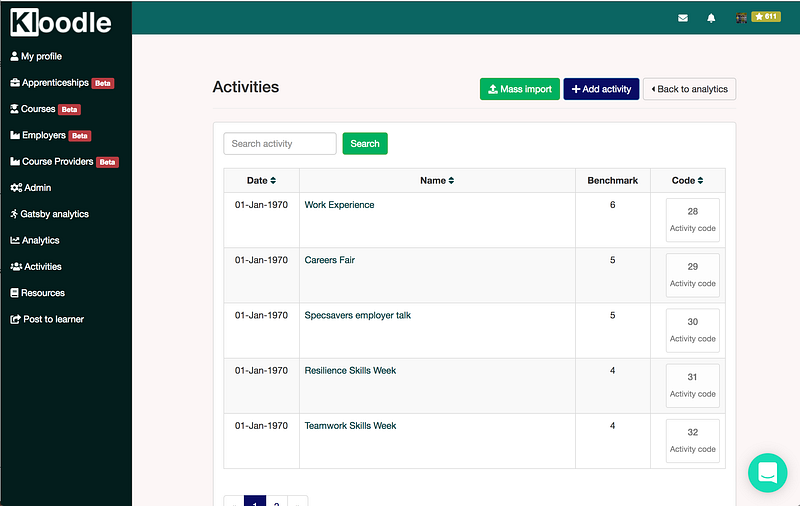The image size is (800, 506).
Task: Open the chat support widget
Action: click(767, 472)
